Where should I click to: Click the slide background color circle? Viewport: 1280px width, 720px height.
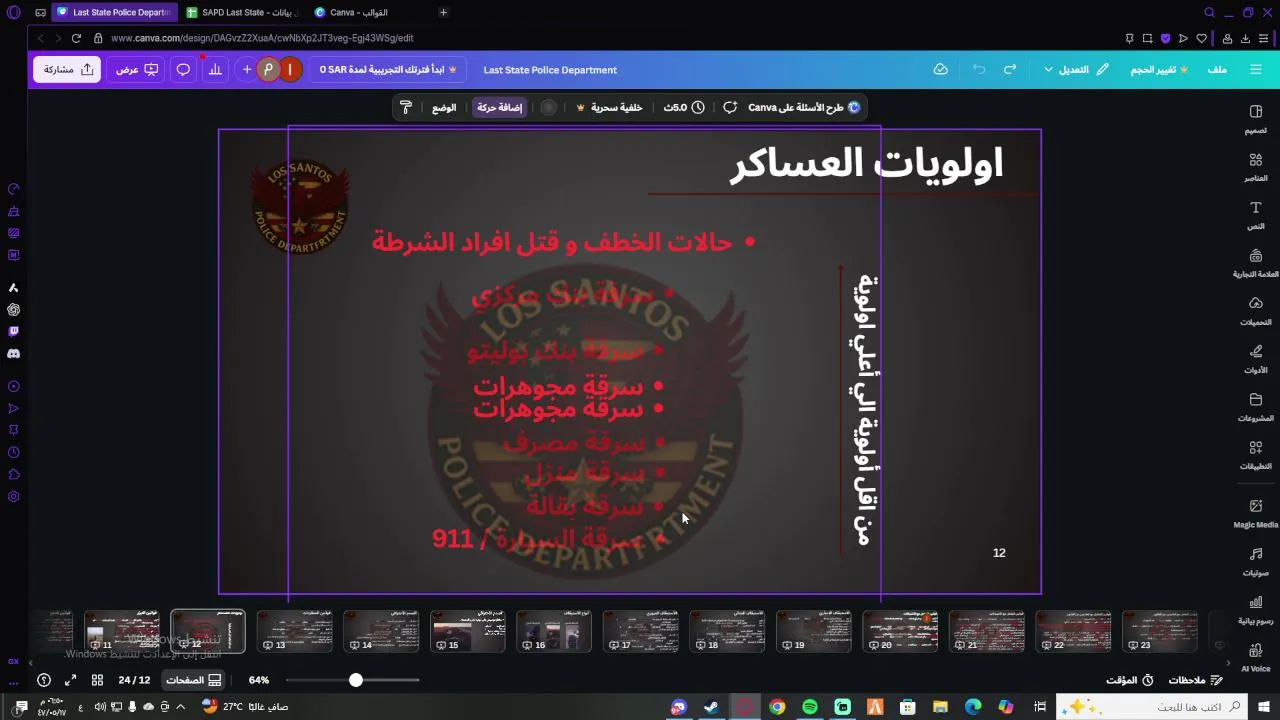pos(548,107)
